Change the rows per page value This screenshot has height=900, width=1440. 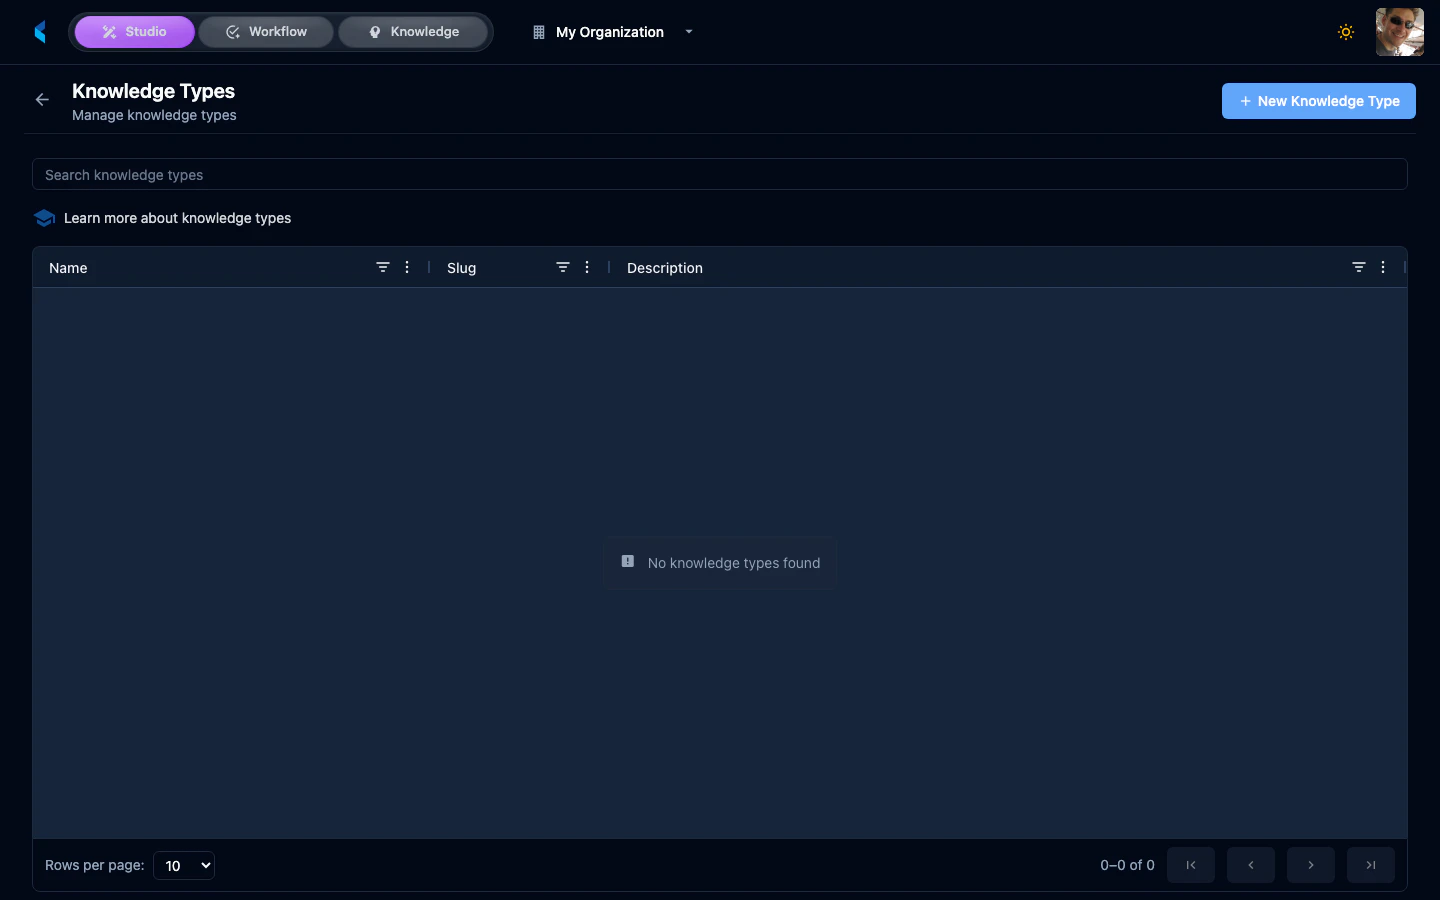pyautogui.click(x=183, y=865)
